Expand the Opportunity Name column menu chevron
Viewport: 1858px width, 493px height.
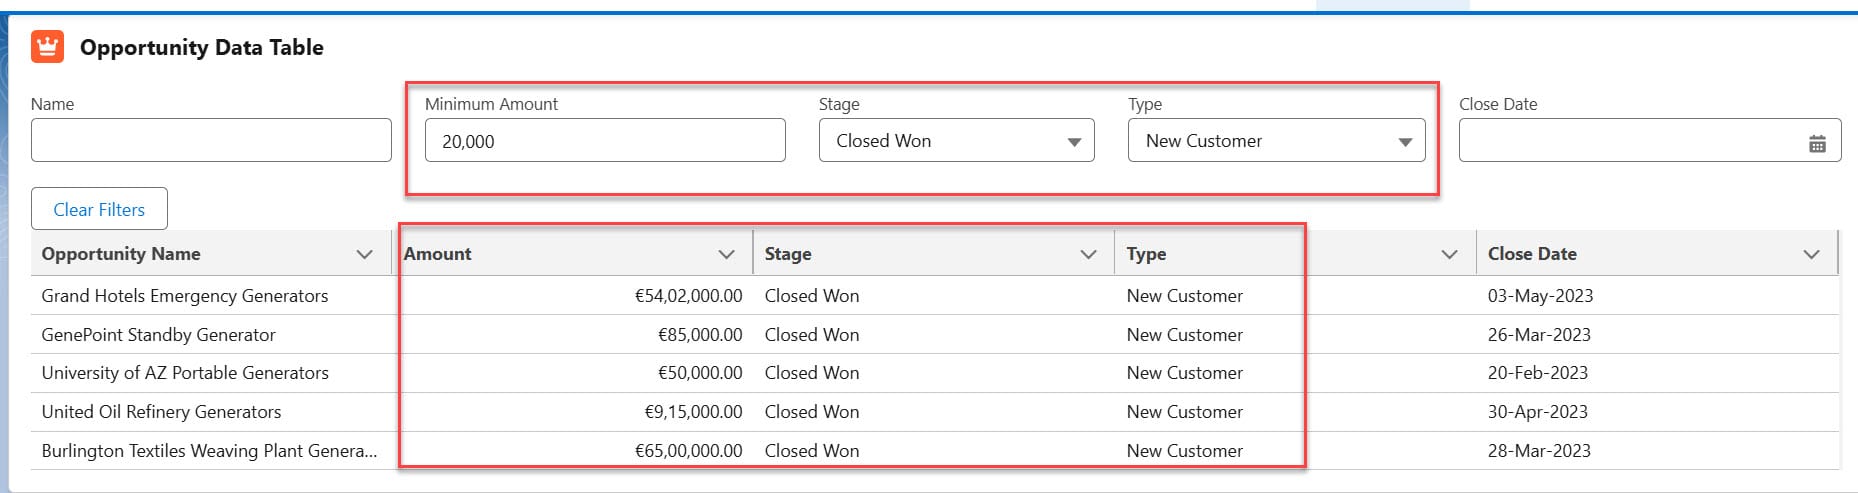pyautogui.click(x=365, y=254)
